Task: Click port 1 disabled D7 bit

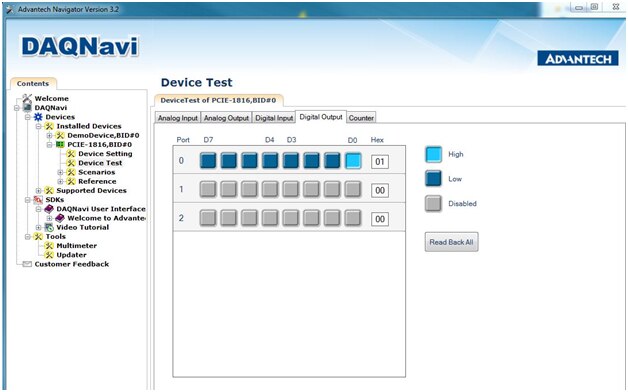Action: 208,189
